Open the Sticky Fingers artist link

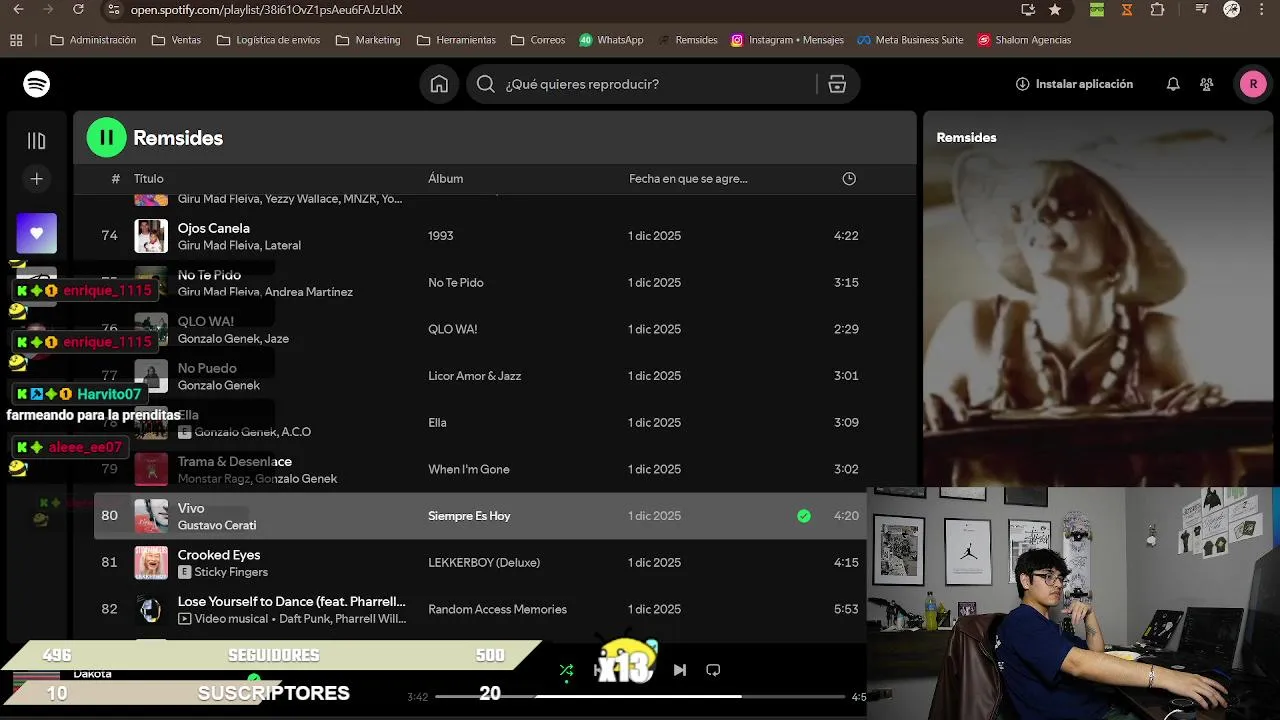point(231,572)
